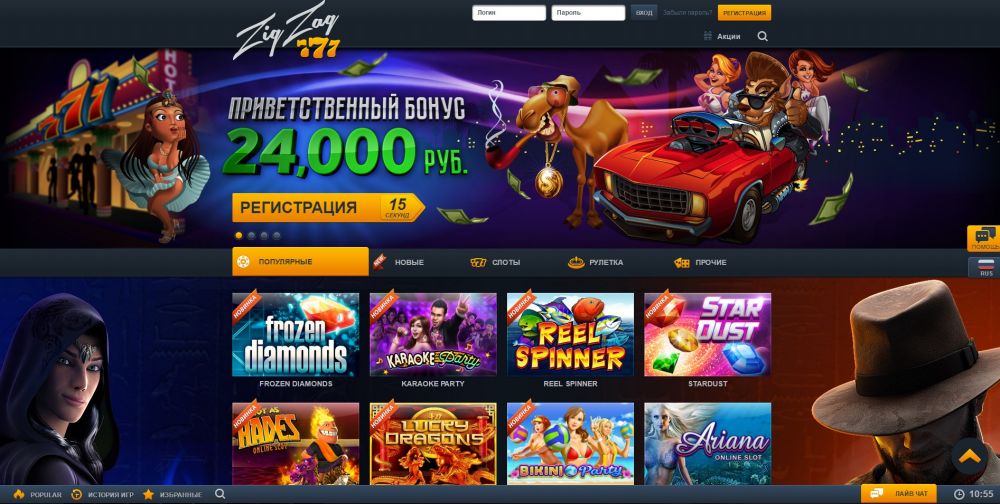Switch to the Рулетка tab
Image resolution: width=1000 pixels, height=504 pixels.
point(596,262)
